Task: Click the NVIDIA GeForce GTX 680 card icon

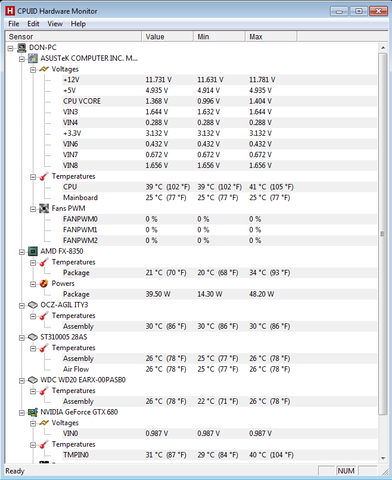Action: [33, 412]
